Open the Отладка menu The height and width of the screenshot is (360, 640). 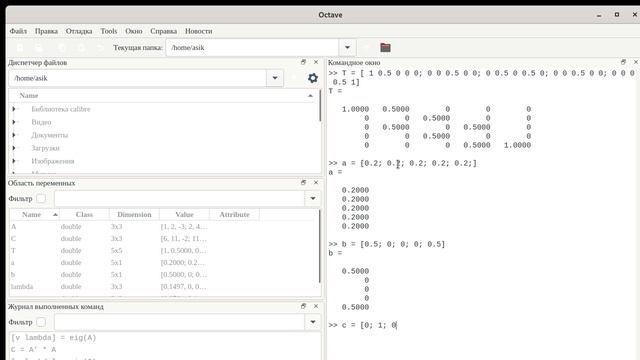pos(79,31)
